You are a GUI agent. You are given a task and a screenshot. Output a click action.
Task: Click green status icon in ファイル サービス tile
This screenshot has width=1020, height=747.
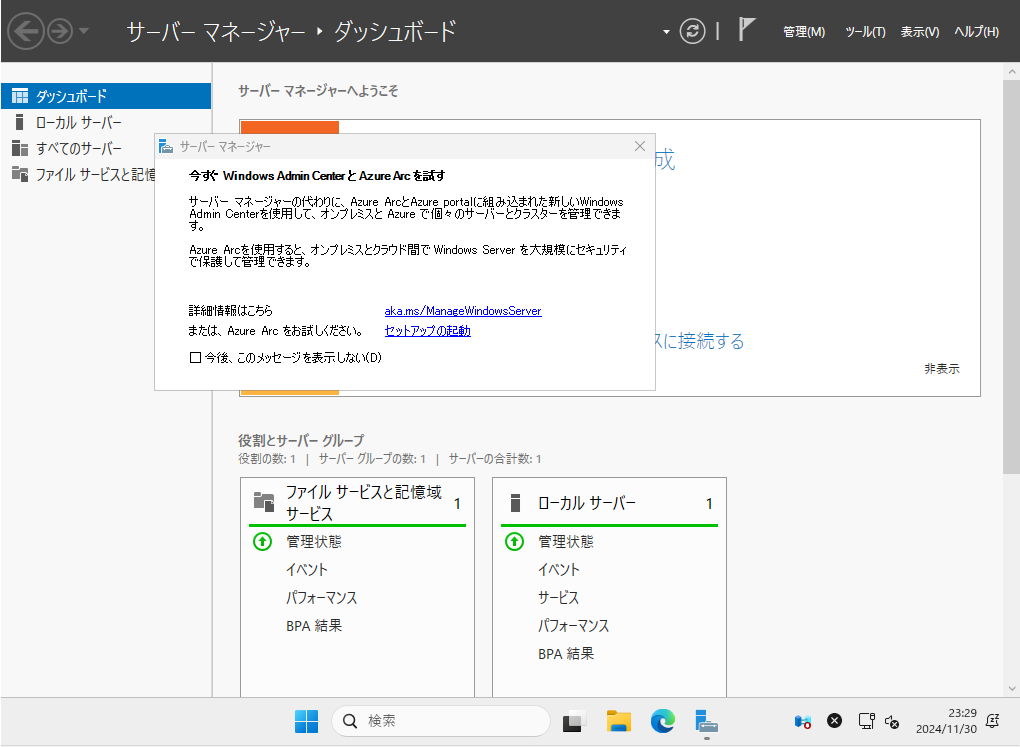coord(262,541)
